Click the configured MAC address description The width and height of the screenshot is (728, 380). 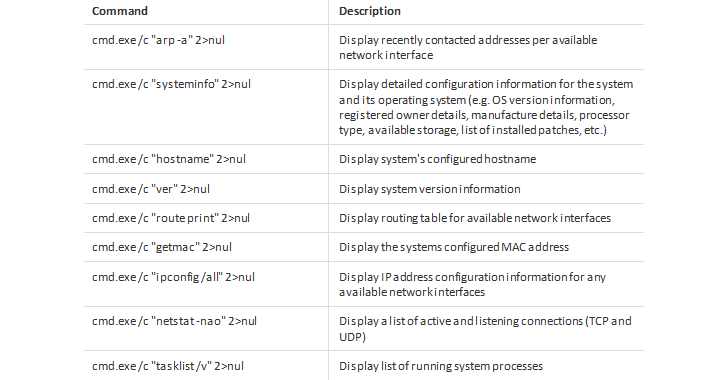(454, 247)
